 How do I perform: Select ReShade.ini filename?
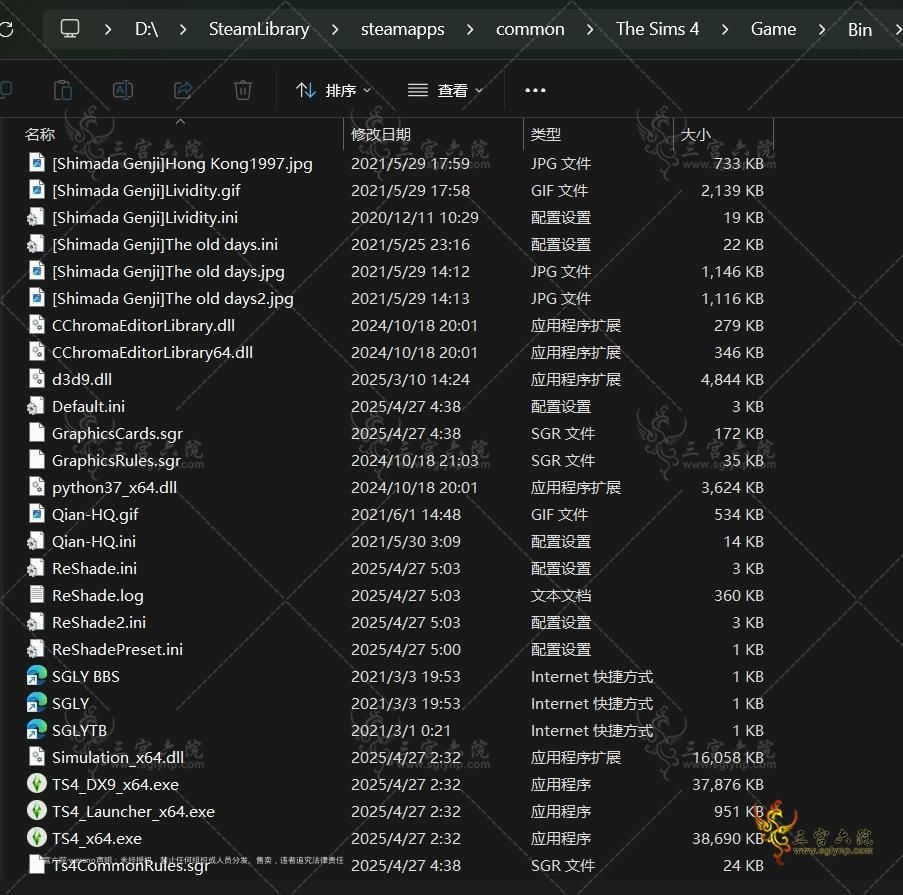pos(94,568)
